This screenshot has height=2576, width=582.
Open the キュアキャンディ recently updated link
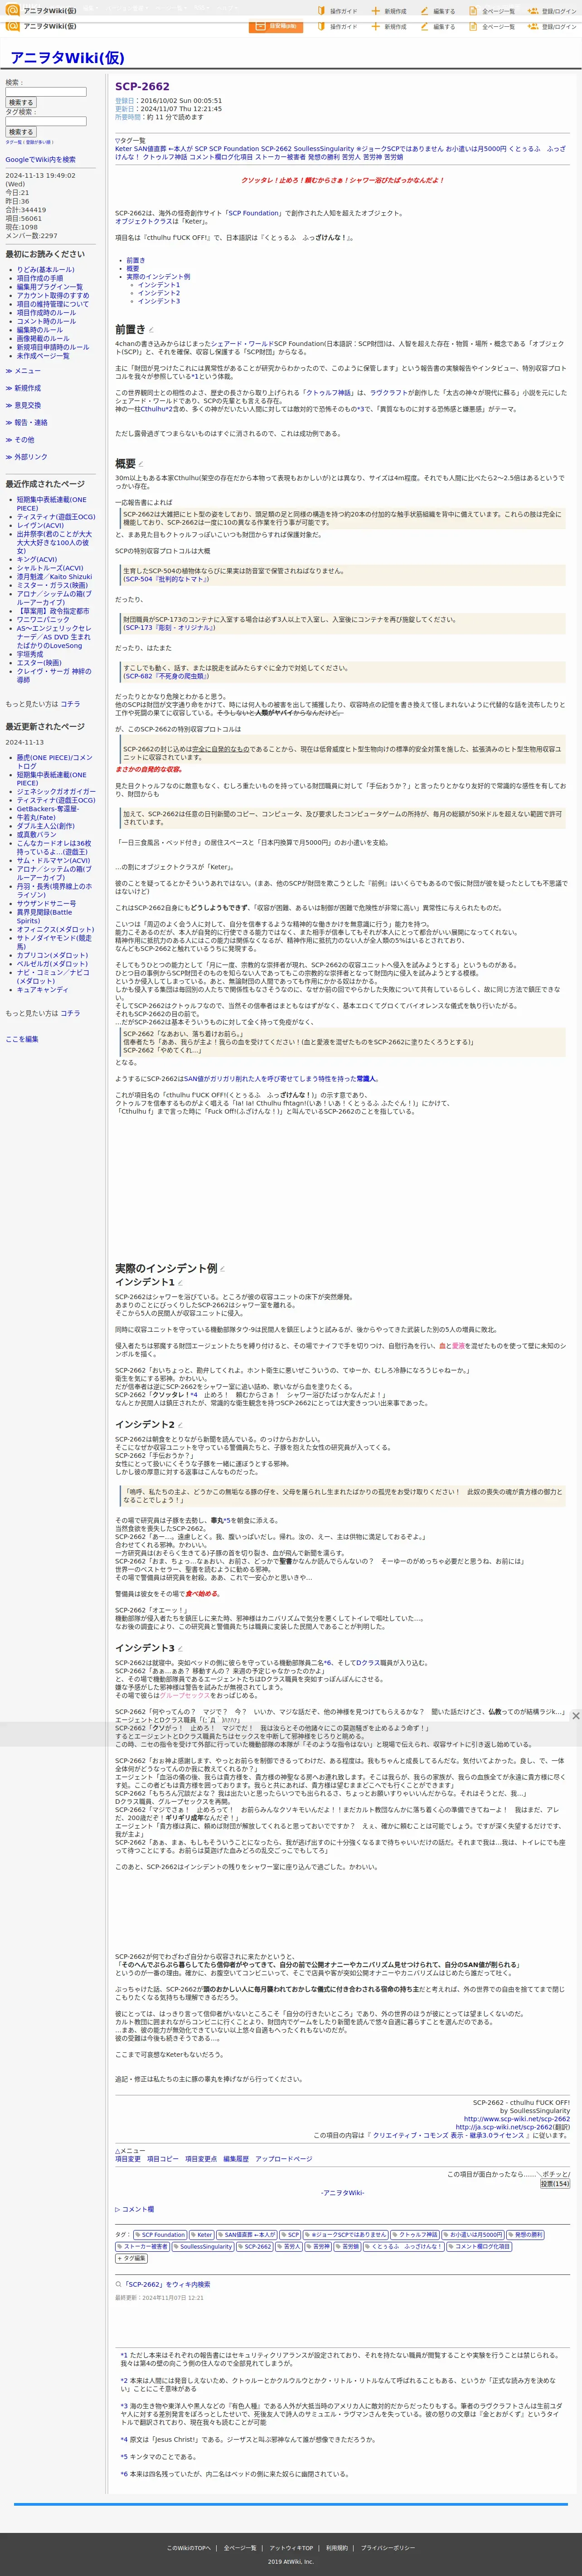pos(42,989)
